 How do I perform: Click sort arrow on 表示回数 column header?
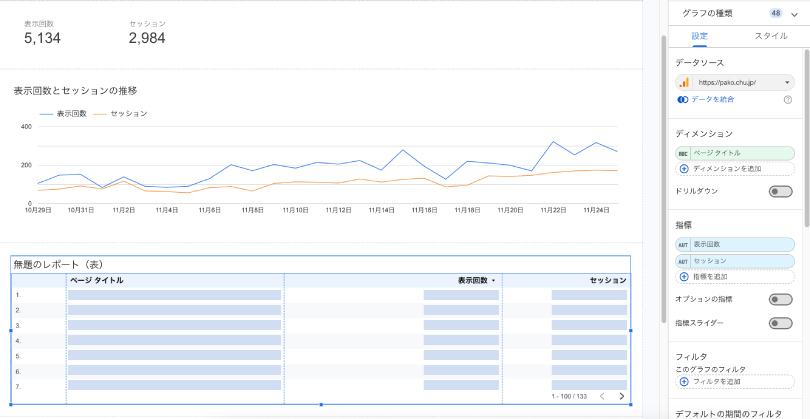493,281
